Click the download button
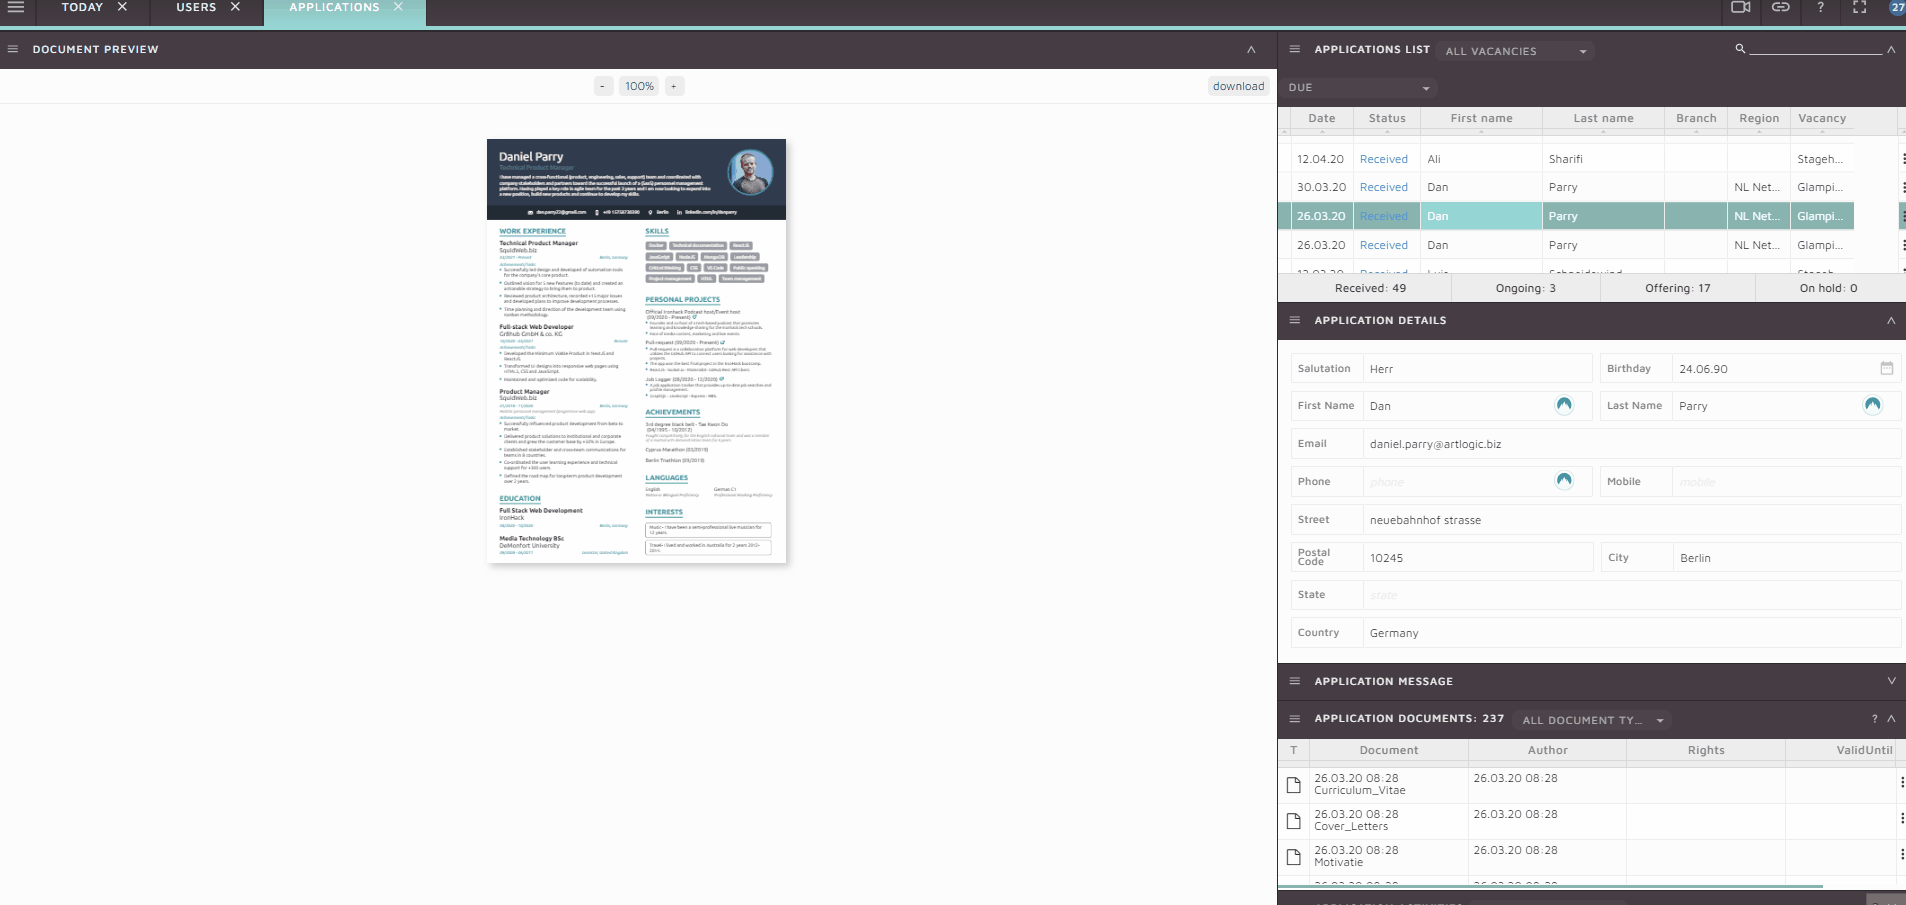 (1239, 86)
